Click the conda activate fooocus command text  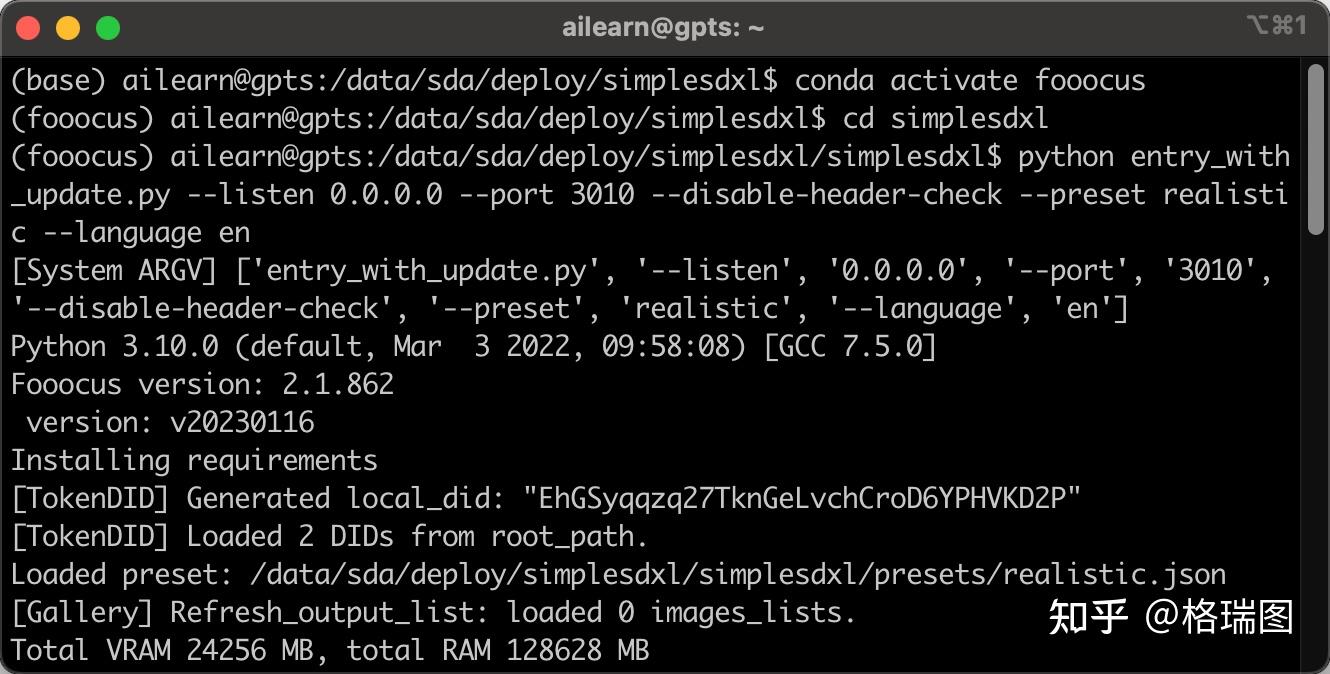[x=970, y=80]
